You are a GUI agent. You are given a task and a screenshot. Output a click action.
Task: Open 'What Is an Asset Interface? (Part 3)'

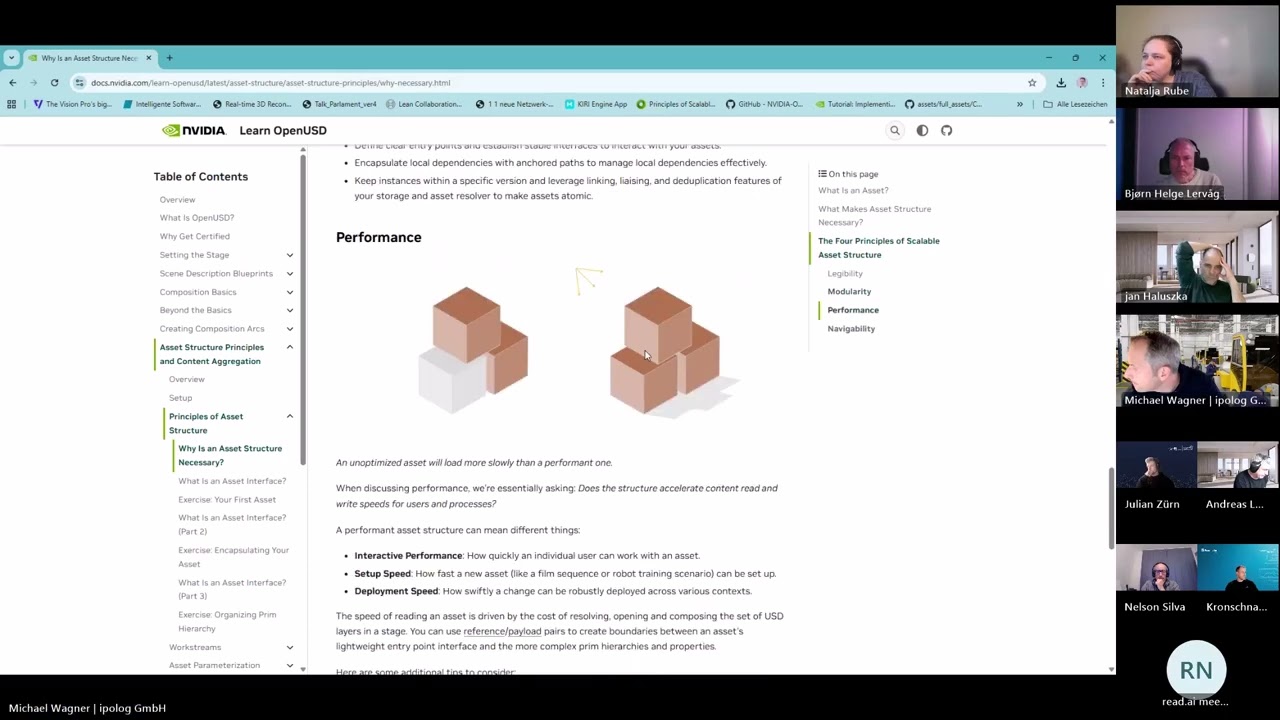232,589
